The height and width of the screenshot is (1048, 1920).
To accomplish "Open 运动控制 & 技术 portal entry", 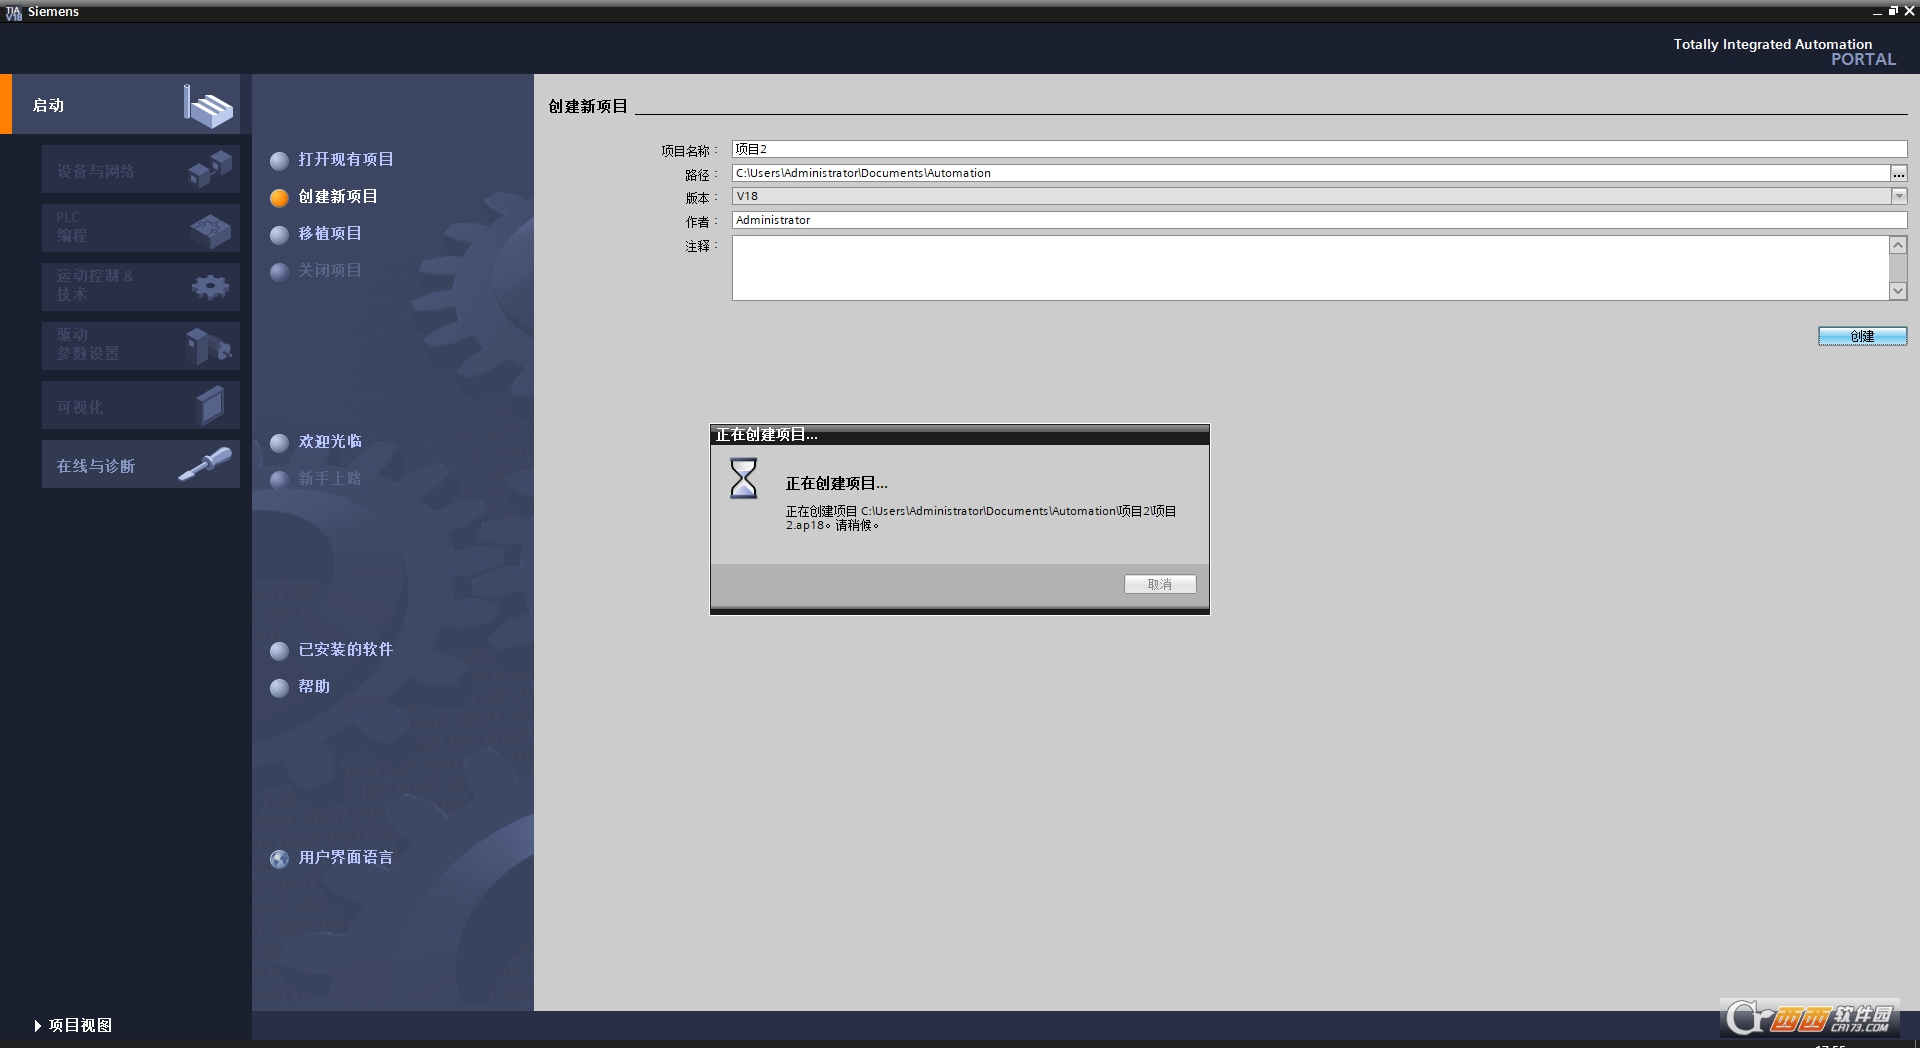I will (141, 286).
